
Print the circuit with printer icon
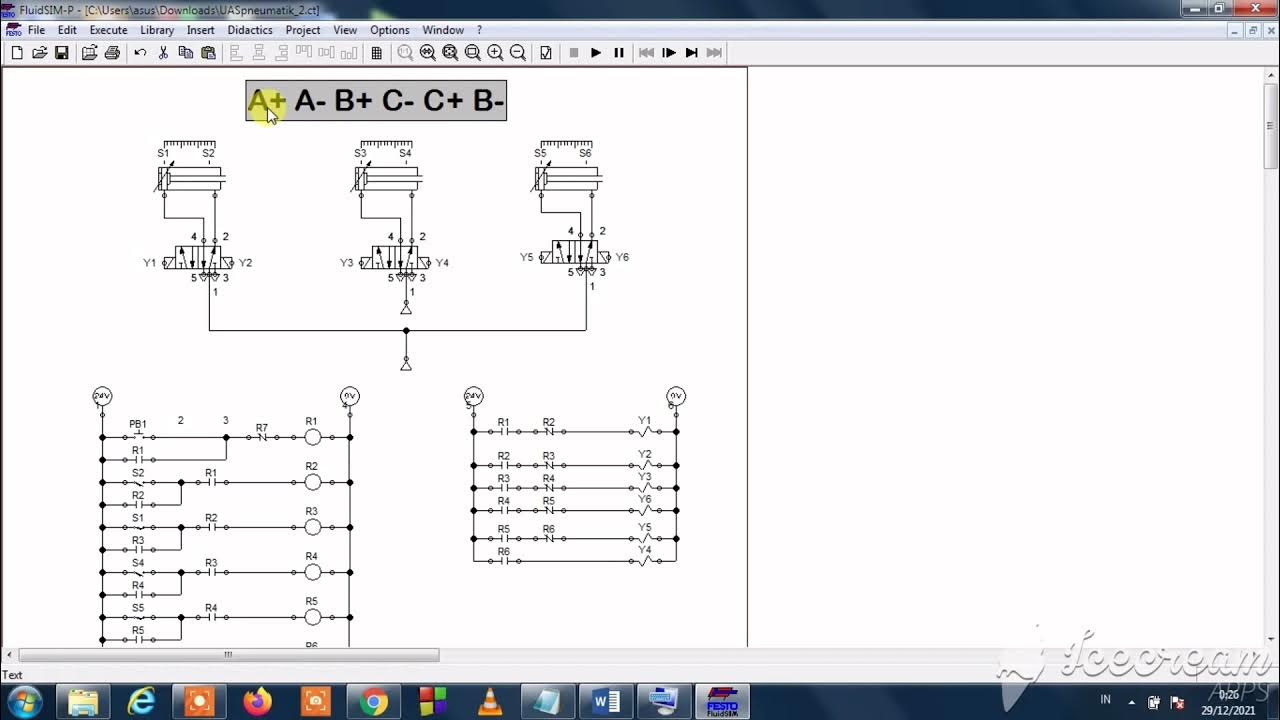tap(112, 53)
